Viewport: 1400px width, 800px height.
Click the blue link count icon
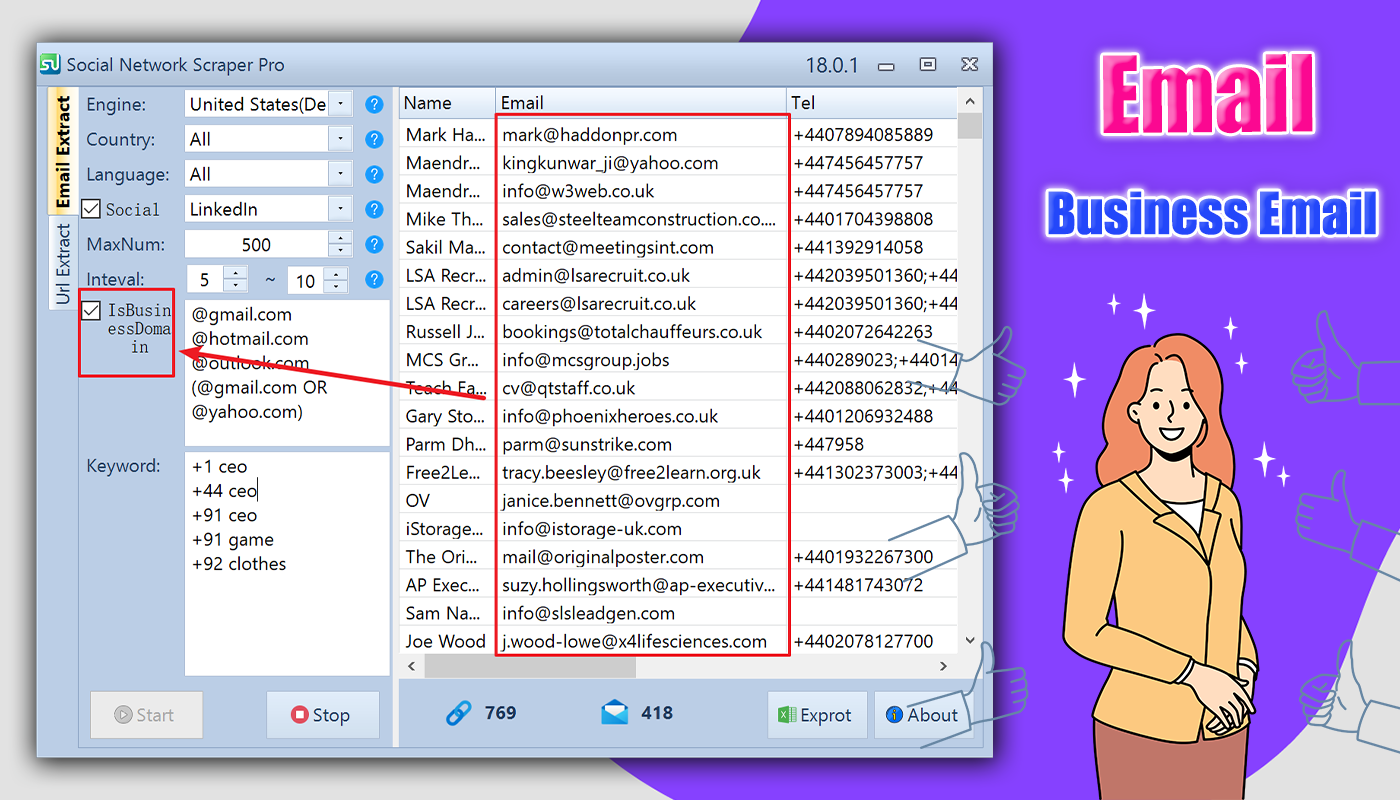[458, 713]
